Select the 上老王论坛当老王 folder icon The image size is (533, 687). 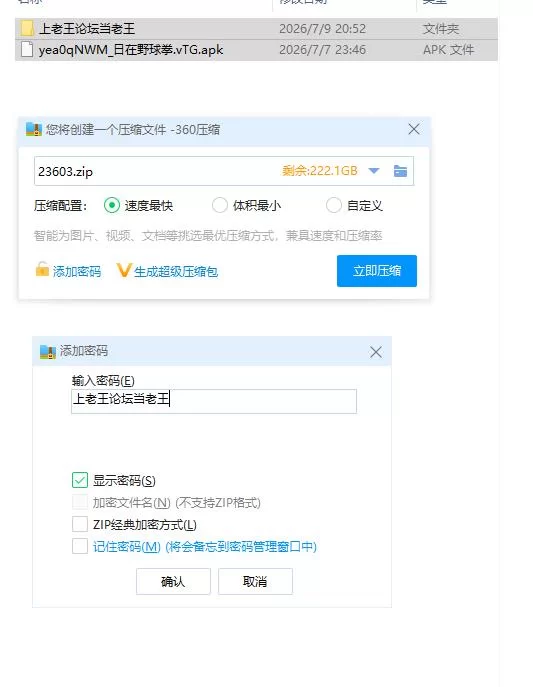[27, 28]
